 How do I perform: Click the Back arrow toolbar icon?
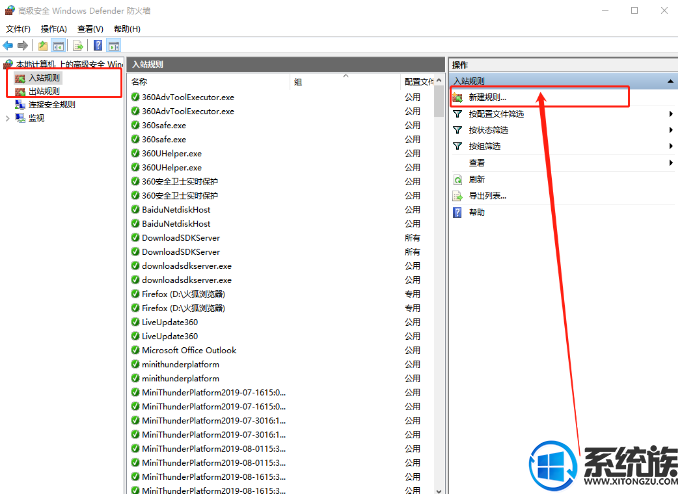[8, 45]
